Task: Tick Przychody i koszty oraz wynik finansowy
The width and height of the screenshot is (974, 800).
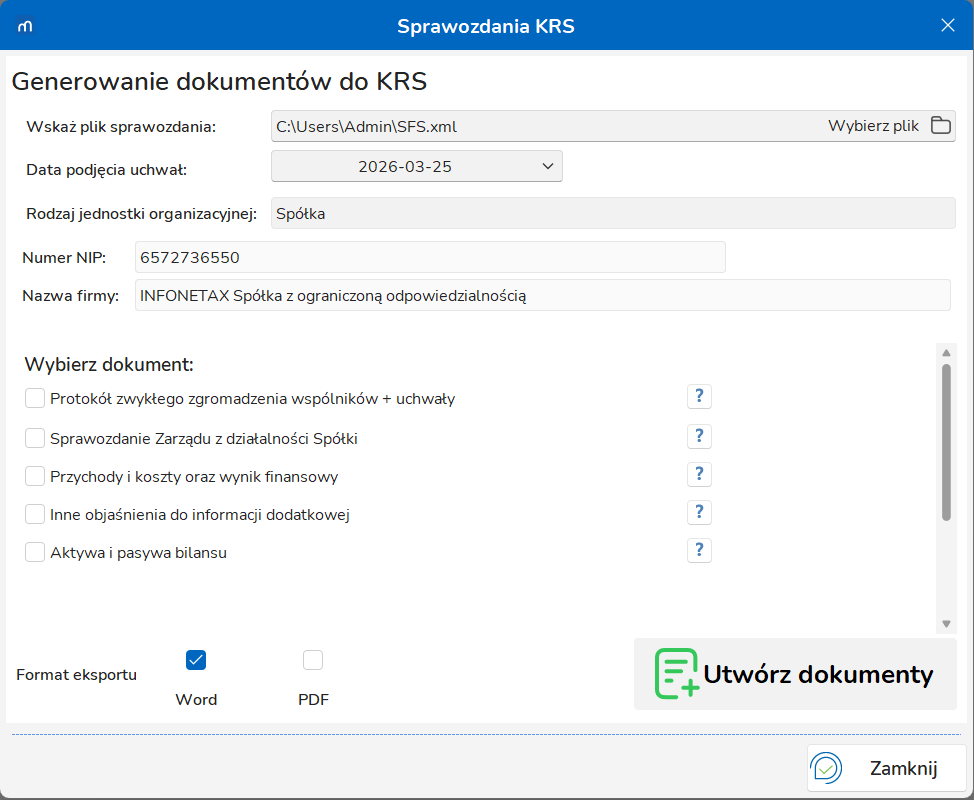Action: [35, 477]
